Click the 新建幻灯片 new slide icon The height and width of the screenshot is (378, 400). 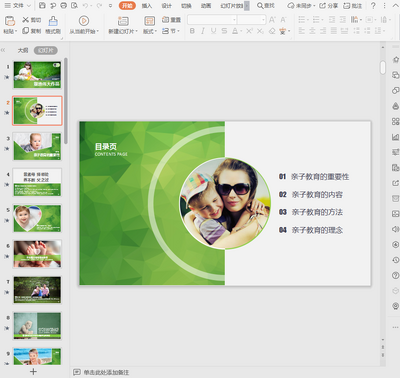123,21
